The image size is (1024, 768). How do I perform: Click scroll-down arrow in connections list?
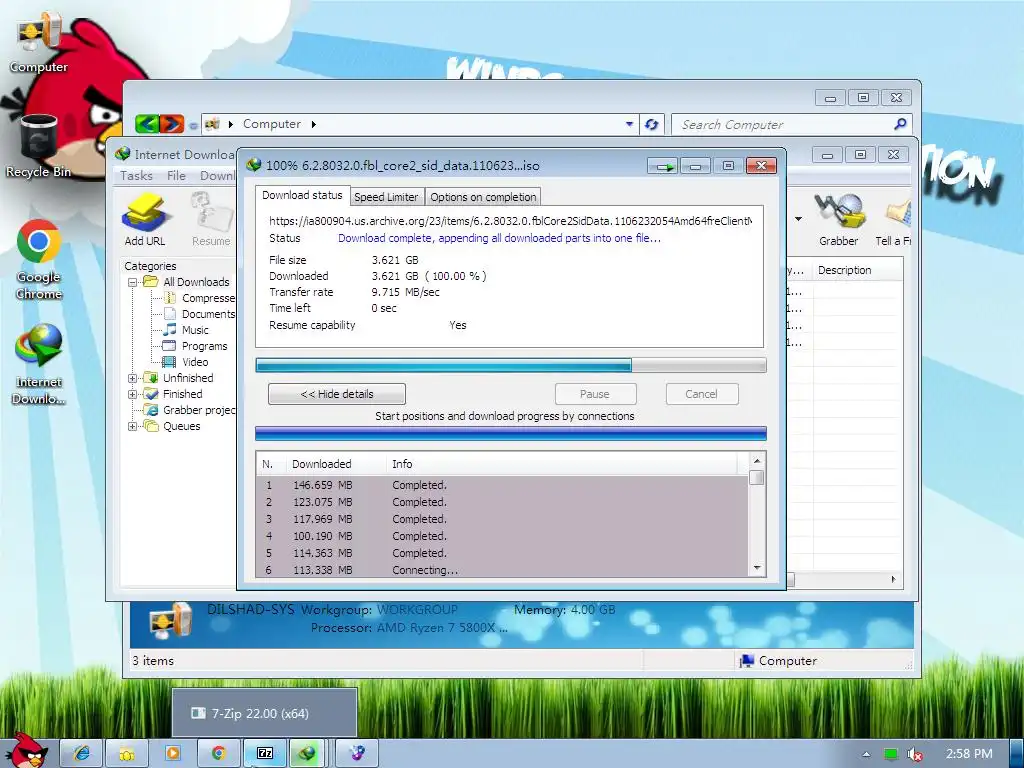757,568
